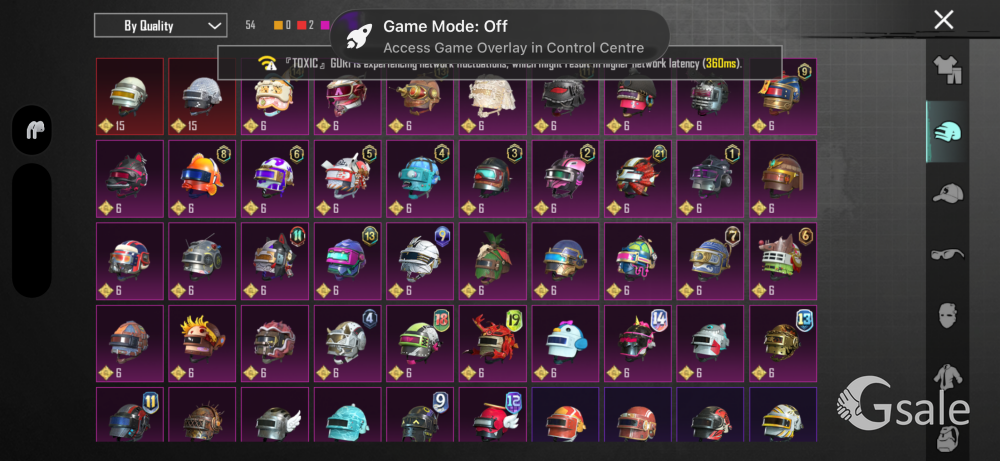Select the orange helmet with badge 8
Viewport: 1000px width, 461px height.
pyautogui.click(x=202, y=179)
